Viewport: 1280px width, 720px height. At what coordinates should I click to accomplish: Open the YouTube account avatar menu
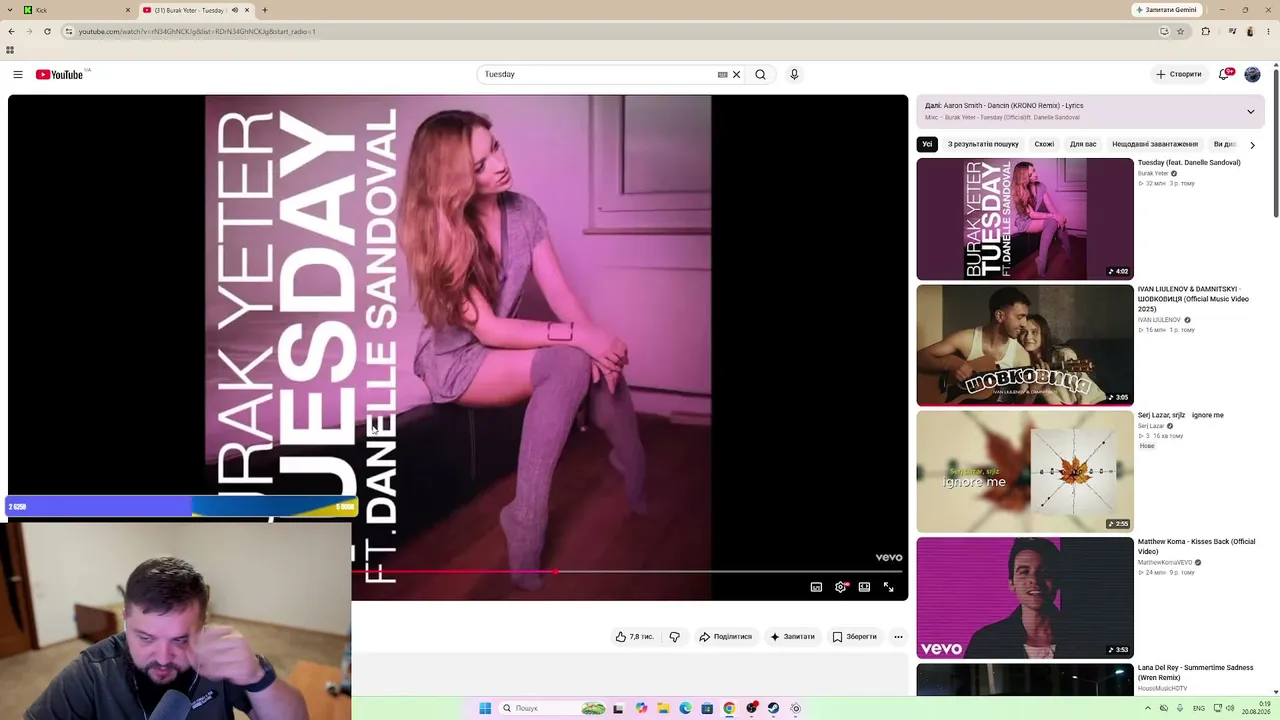pyautogui.click(x=1252, y=74)
